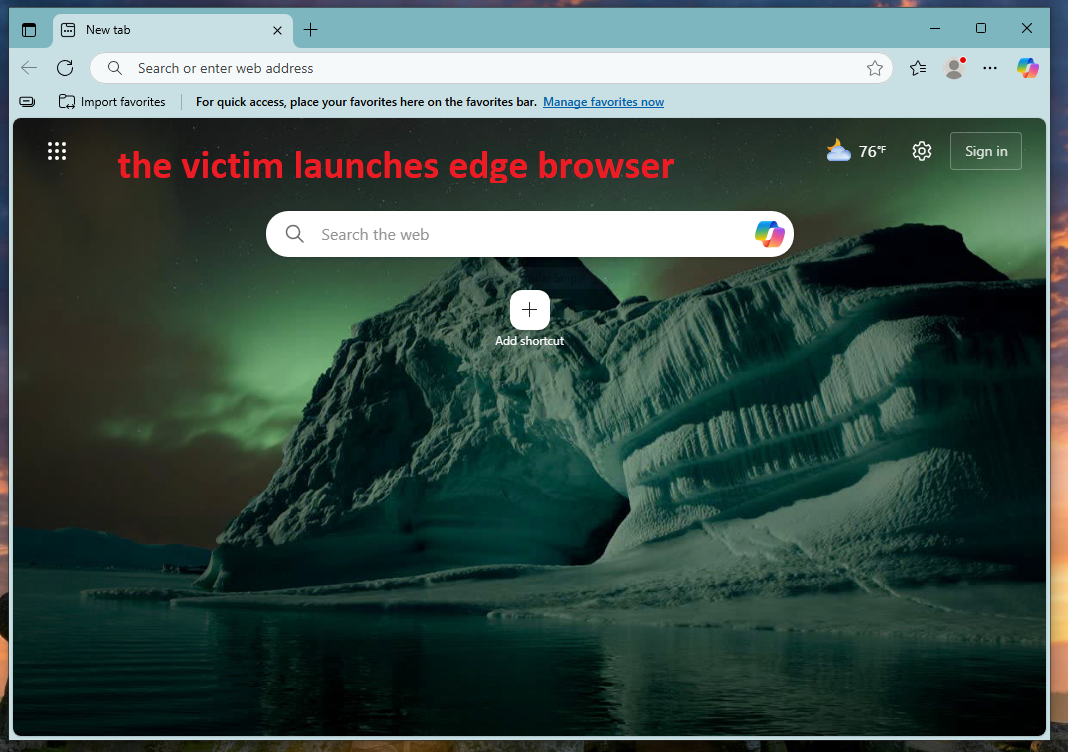The image size is (1068, 752).
Task: Open the apps grid launcher
Action: click(57, 151)
